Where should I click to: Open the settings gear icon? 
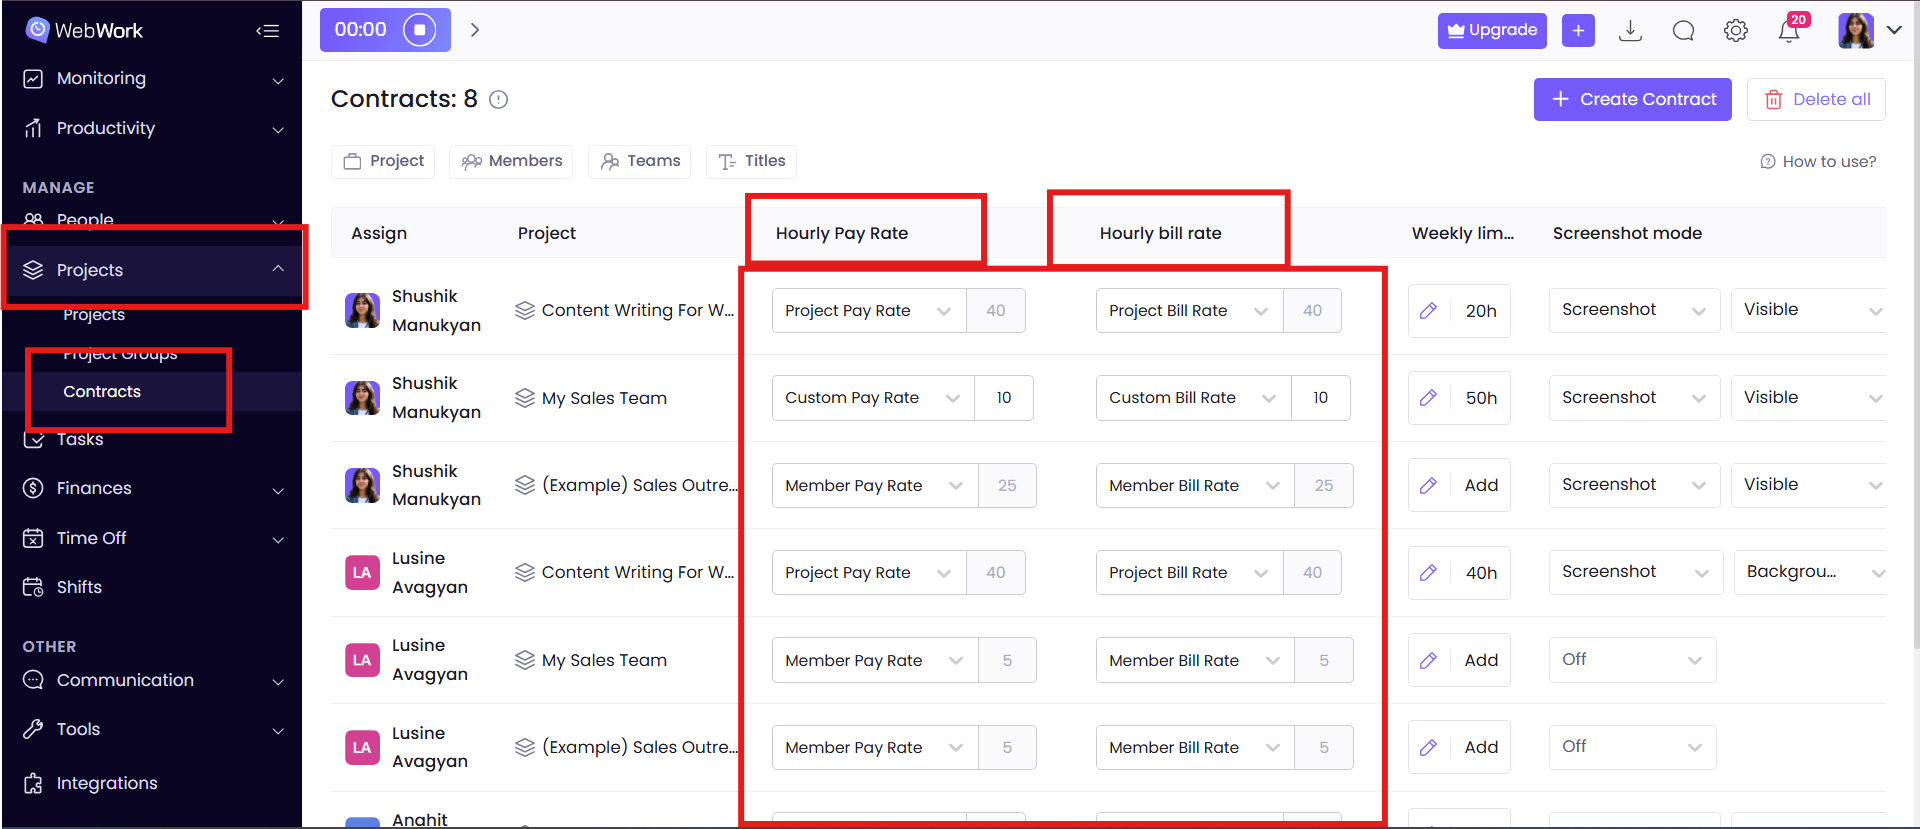(1736, 31)
